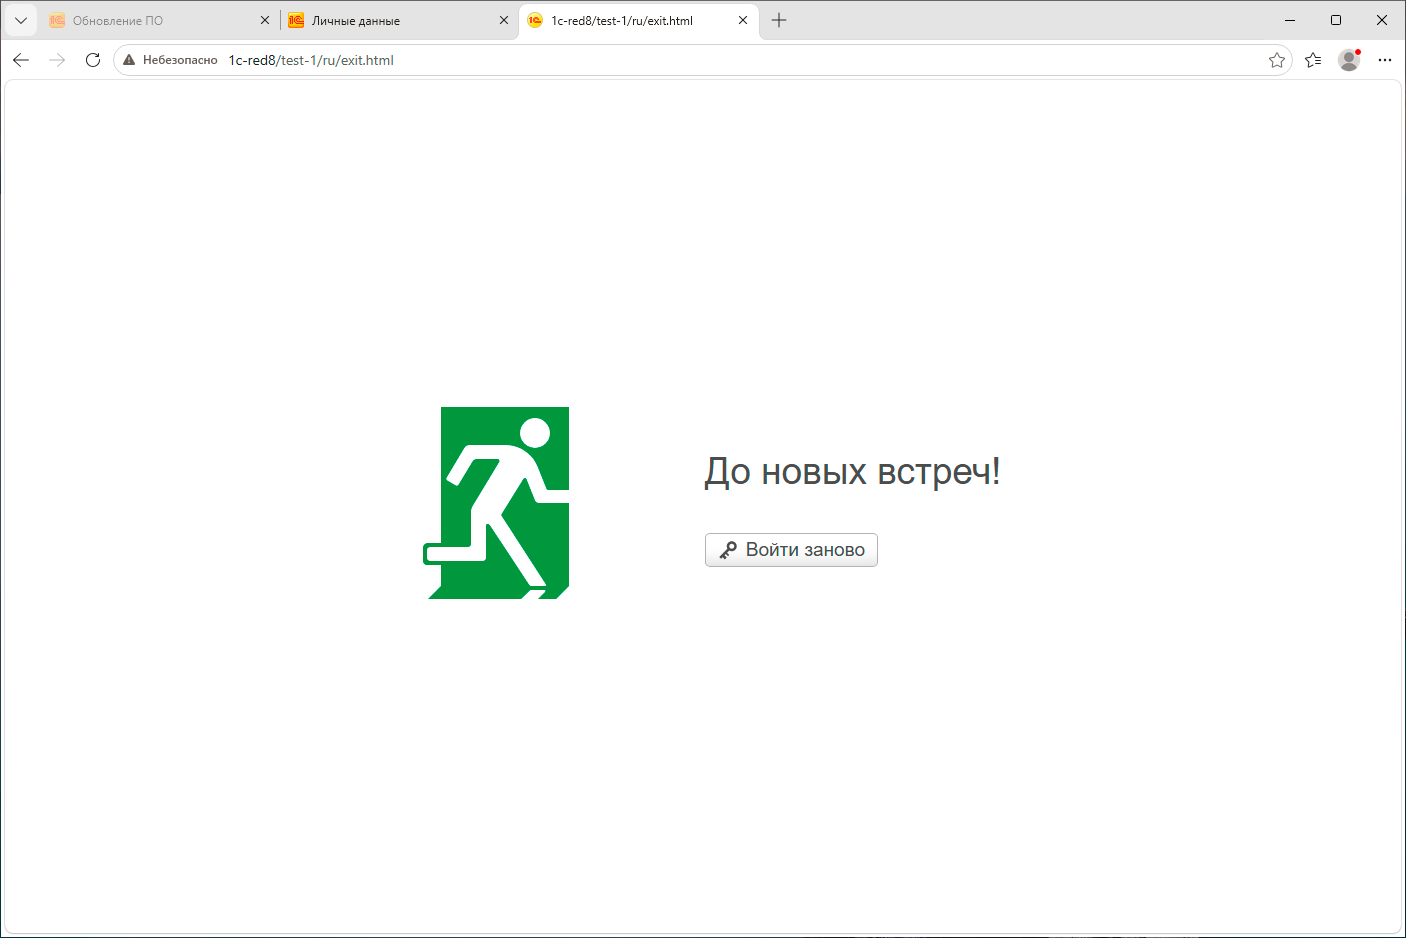Click the 'Войти заново' login button

pyautogui.click(x=791, y=550)
